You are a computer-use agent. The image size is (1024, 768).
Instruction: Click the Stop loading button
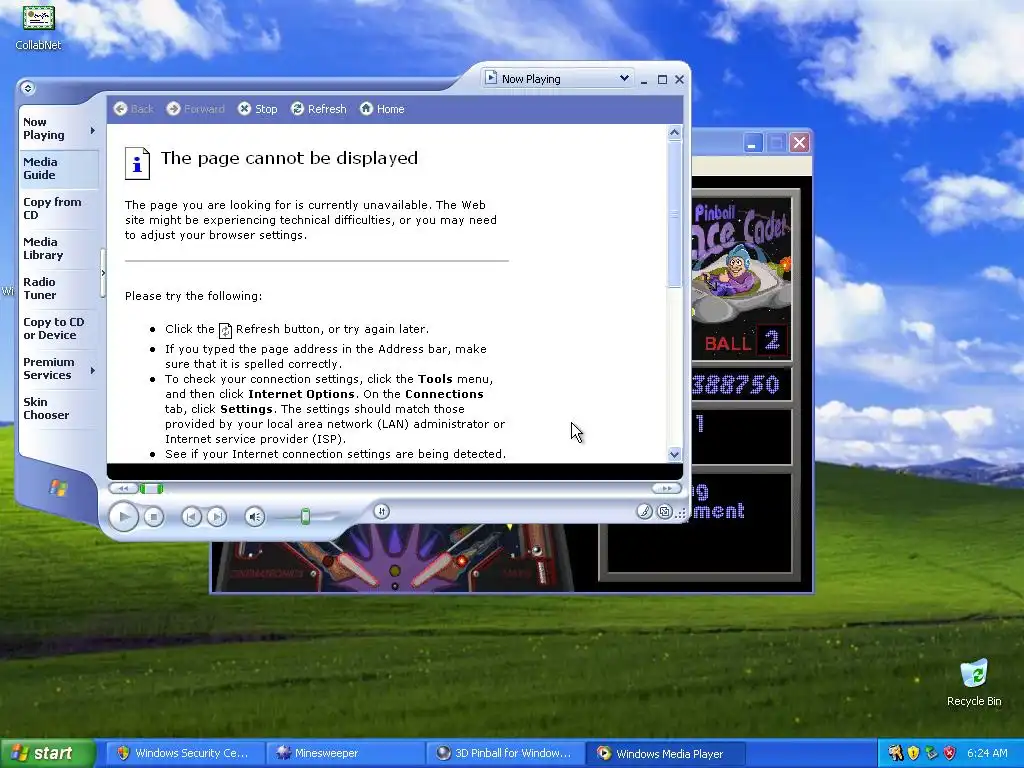coord(257,109)
